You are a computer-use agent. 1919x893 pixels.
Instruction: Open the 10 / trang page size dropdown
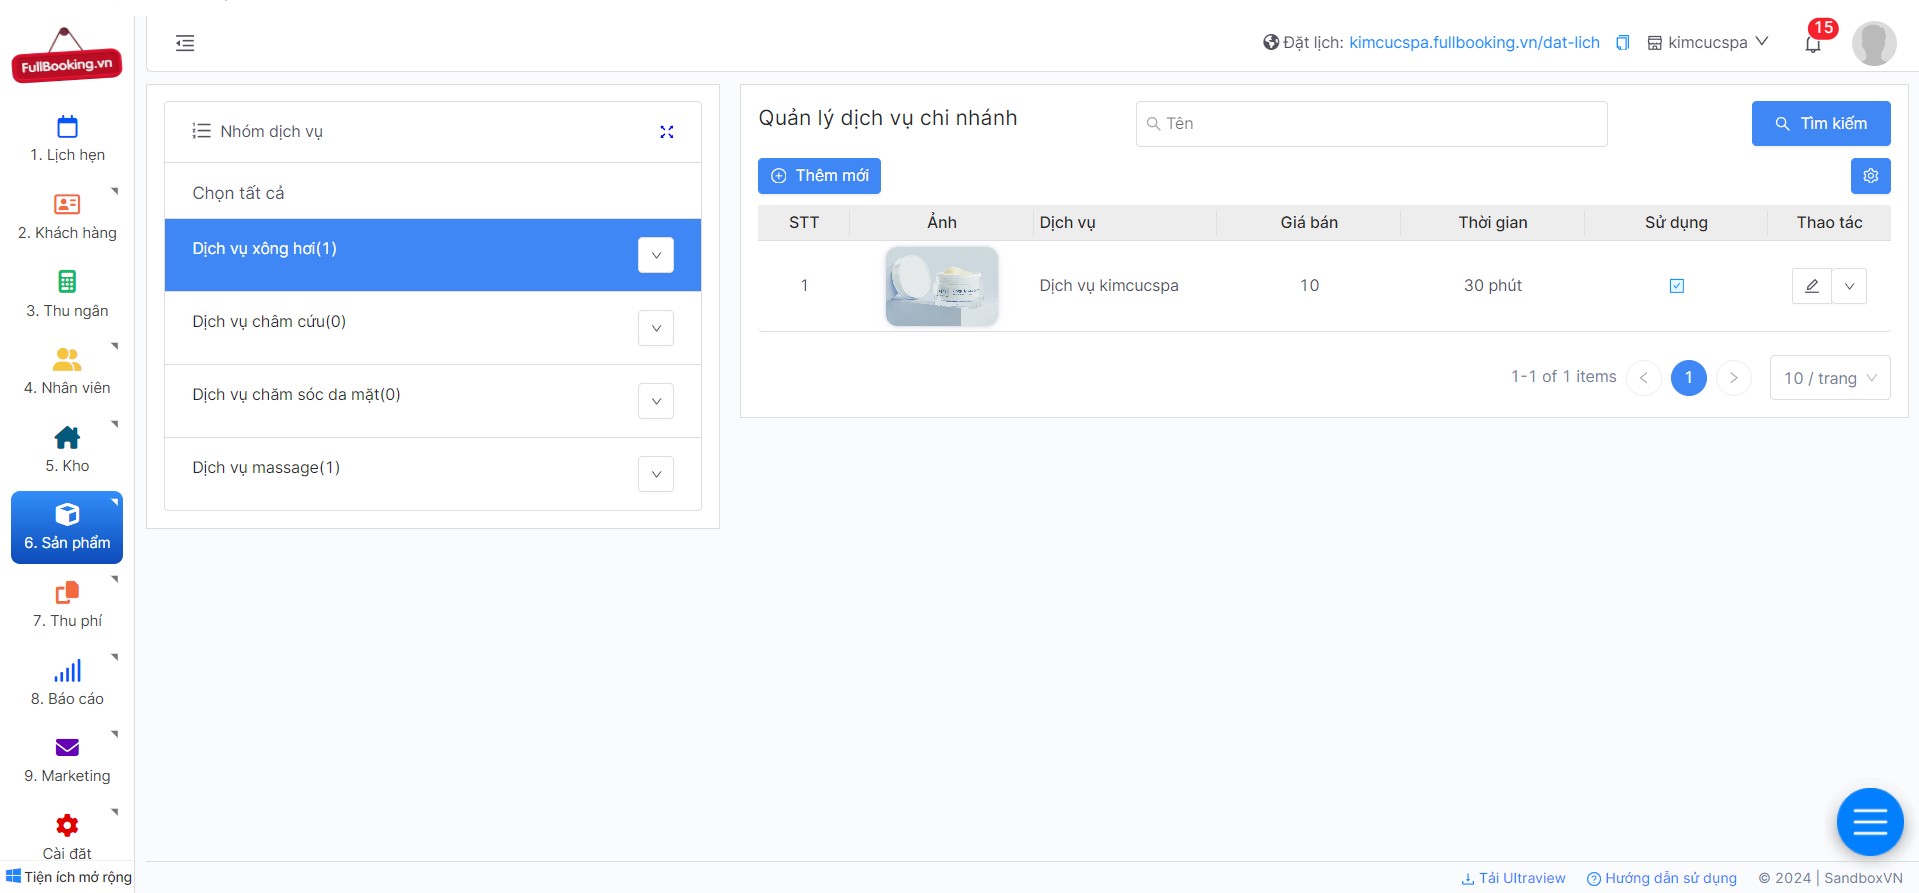1830,378
